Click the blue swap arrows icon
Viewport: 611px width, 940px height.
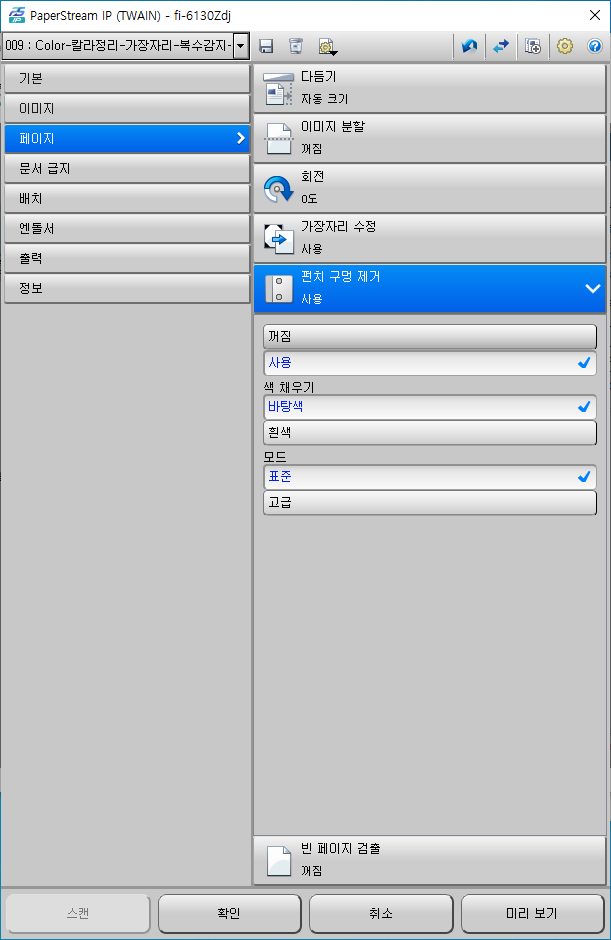(501, 46)
